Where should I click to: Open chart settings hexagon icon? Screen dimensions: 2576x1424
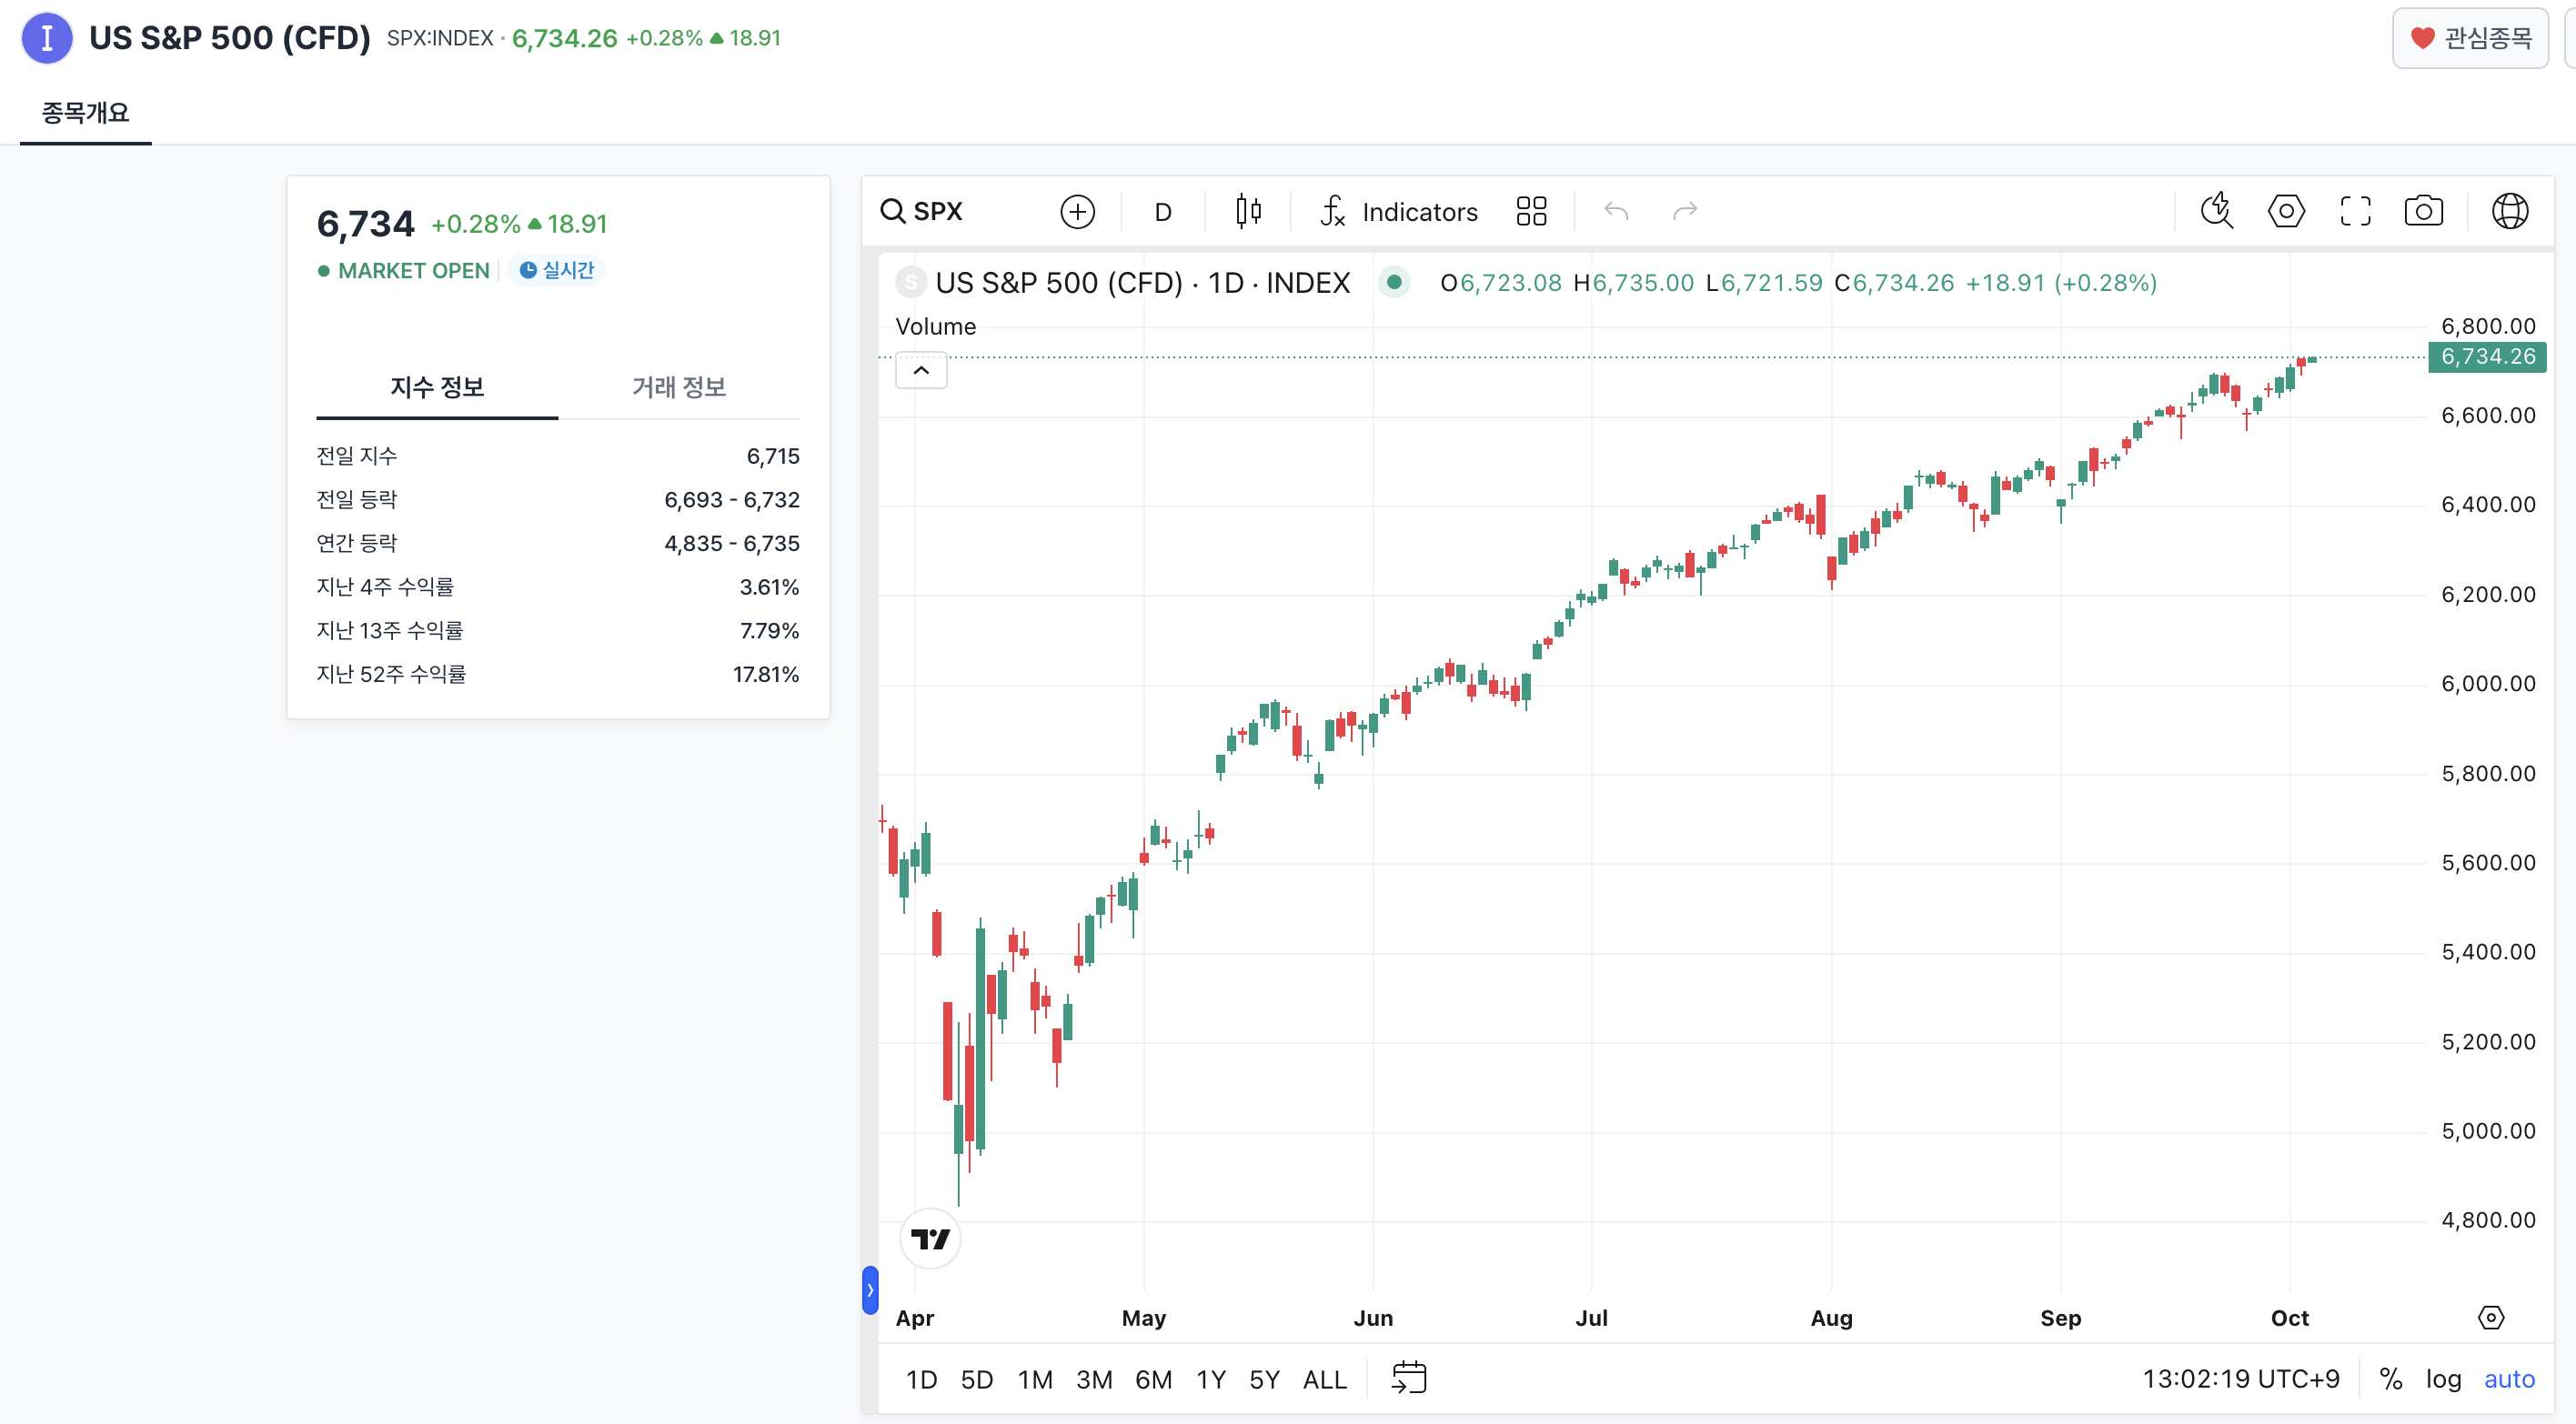click(2286, 211)
